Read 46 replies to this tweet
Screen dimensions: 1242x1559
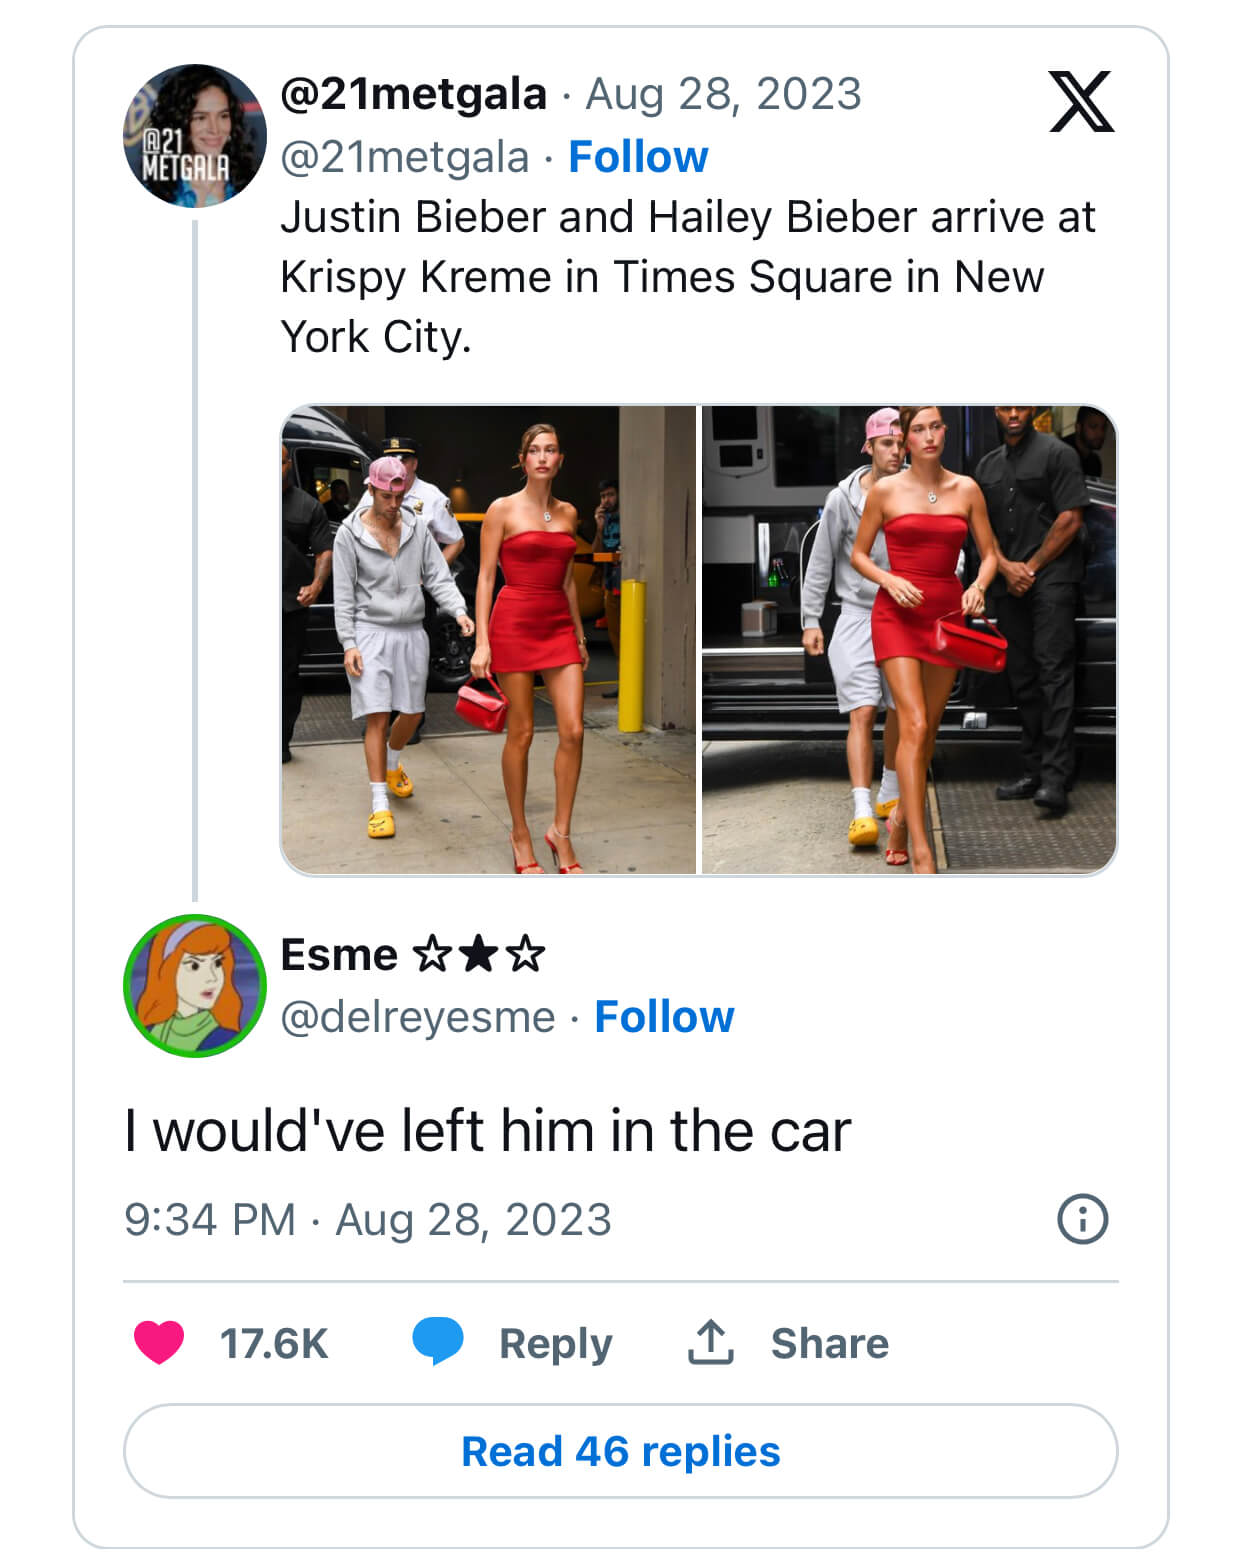620,1451
